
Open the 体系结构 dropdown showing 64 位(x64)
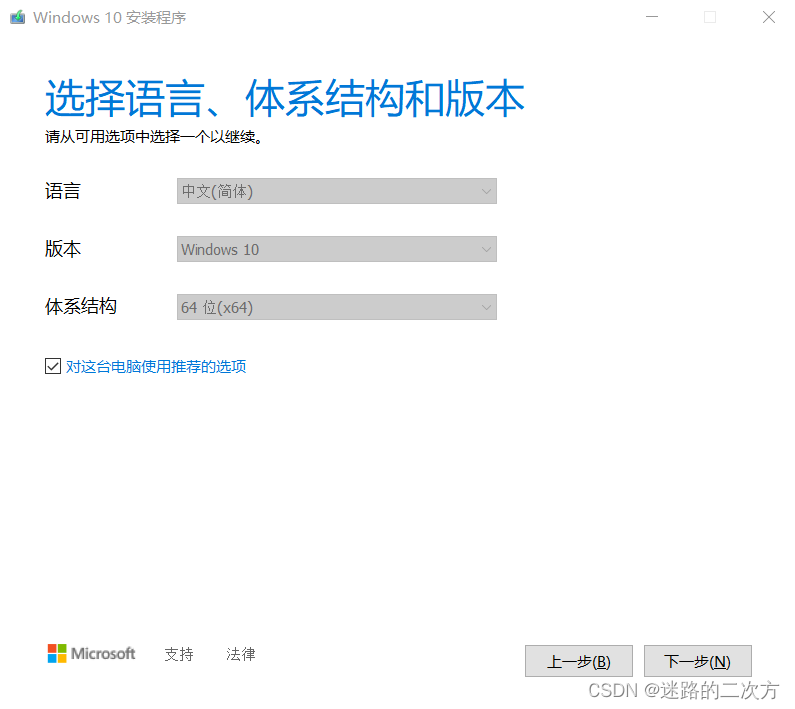pyautogui.click(x=337, y=307)
